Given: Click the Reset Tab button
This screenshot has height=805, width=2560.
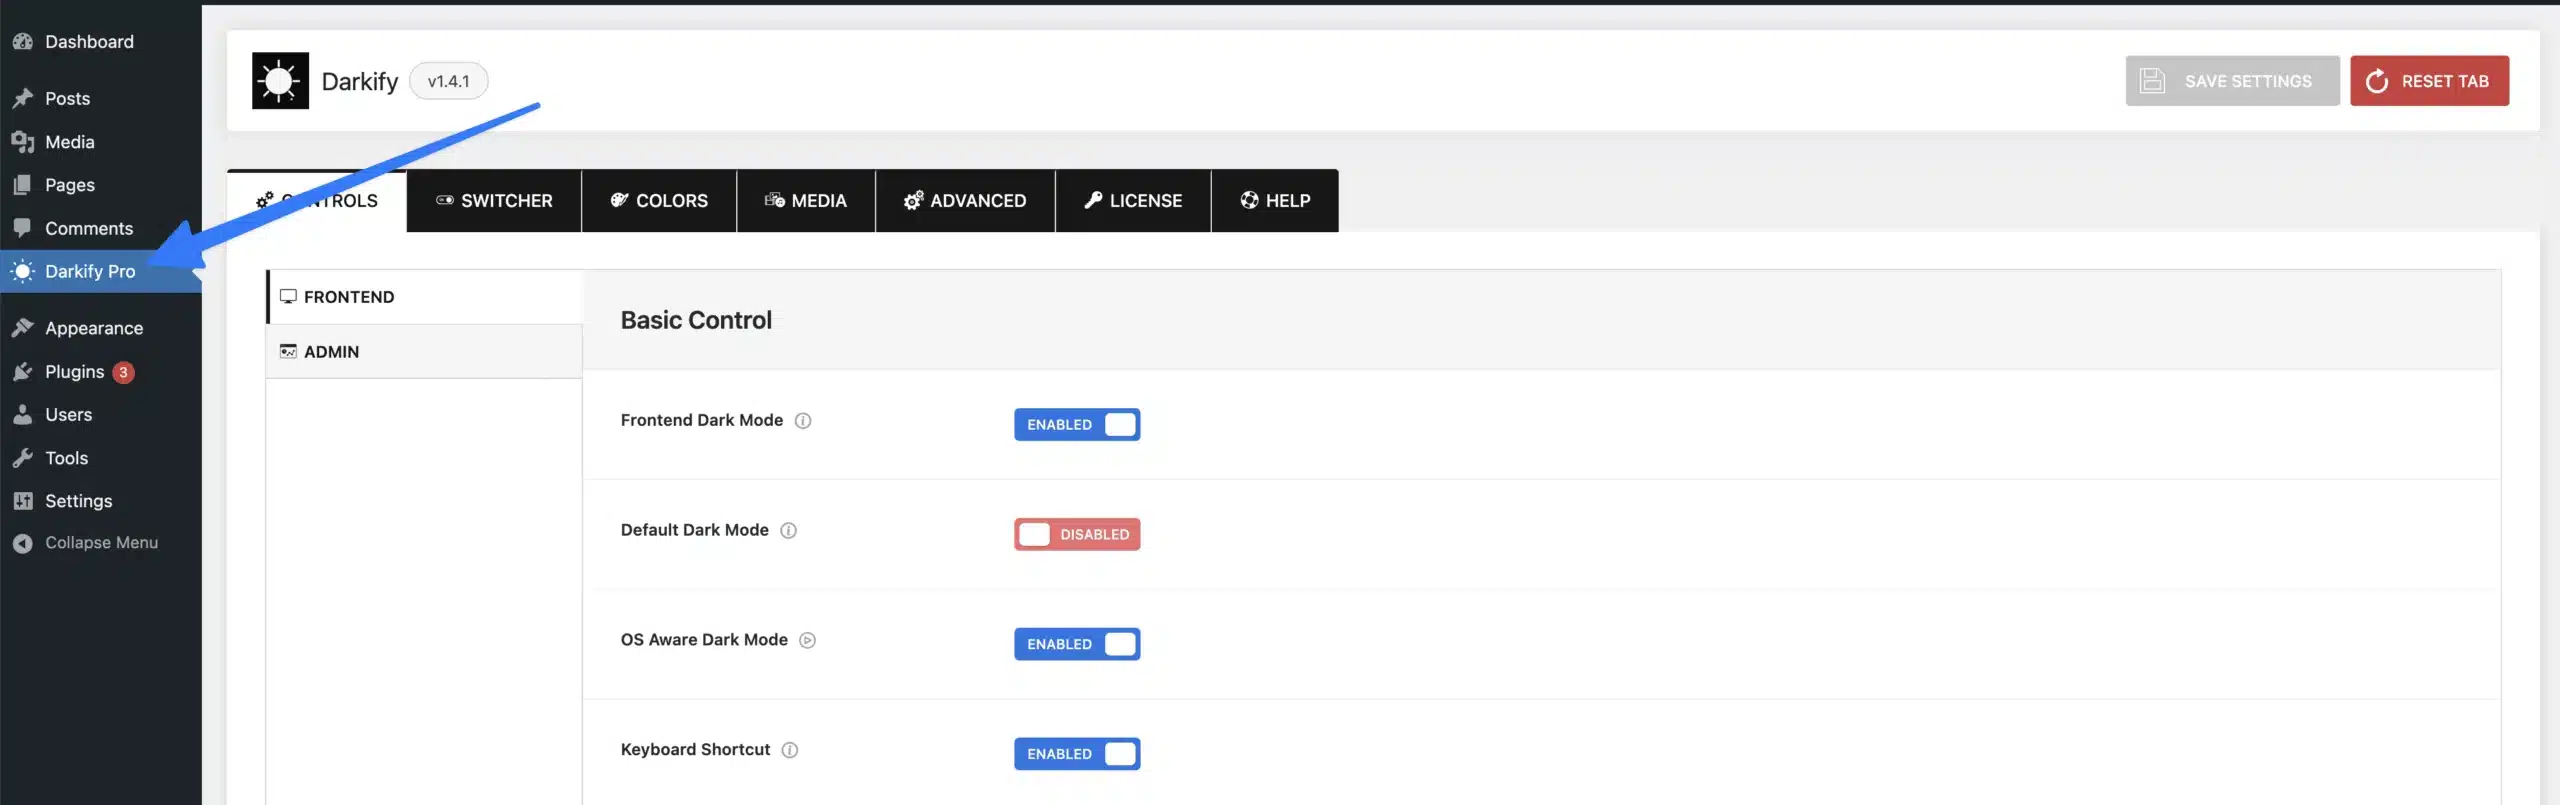Looking at the screenshot, I should 2429,81.
